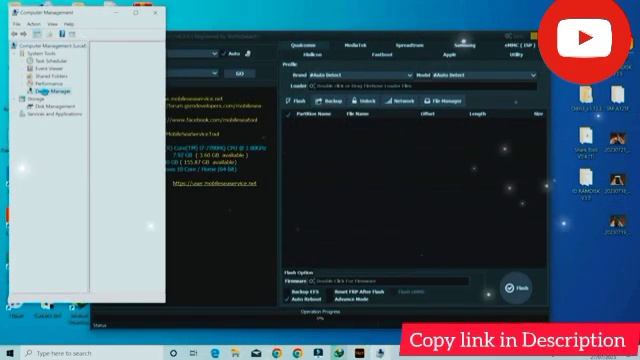Open Mail app from taskbar

click(x=256, y=353)
